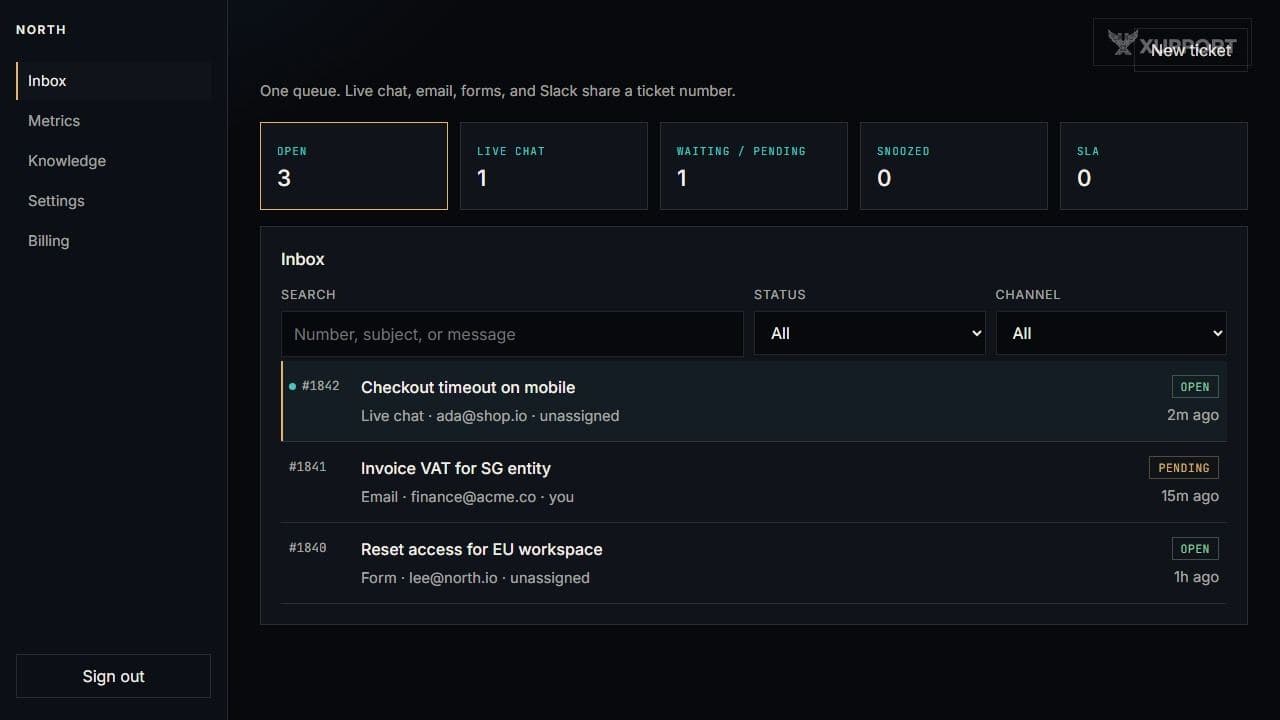Click the Inbox heading above the search field
Screen dimensions: 1280x720
(x=303, y=259)
